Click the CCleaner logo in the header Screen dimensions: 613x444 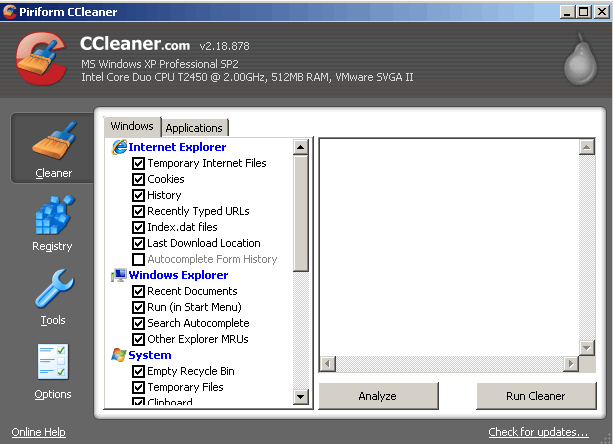tap(41, 59)
